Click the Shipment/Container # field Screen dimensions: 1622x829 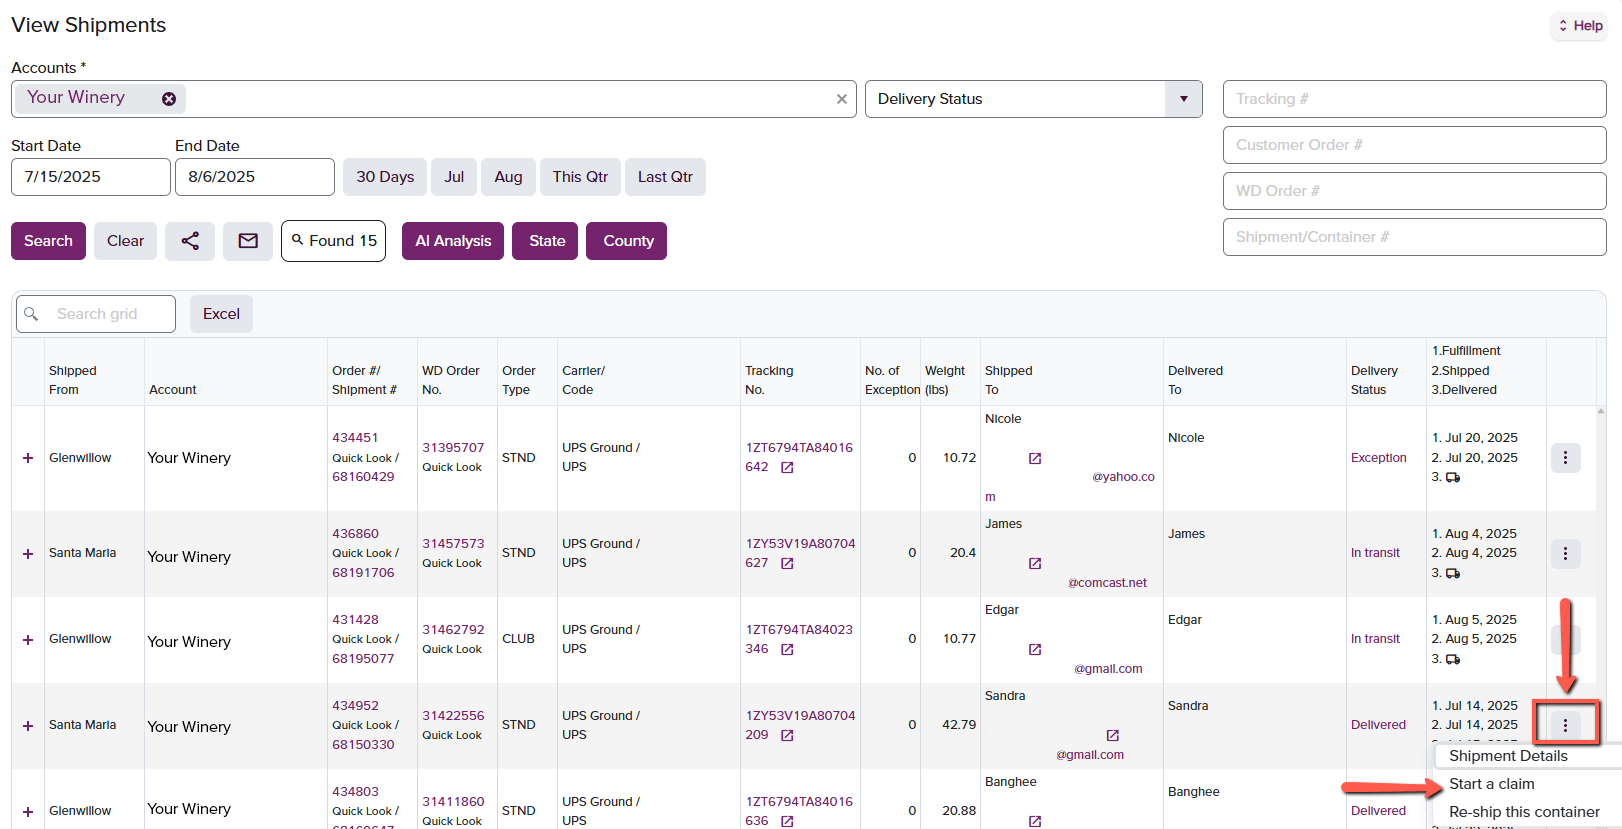(x=1414, y=237)
